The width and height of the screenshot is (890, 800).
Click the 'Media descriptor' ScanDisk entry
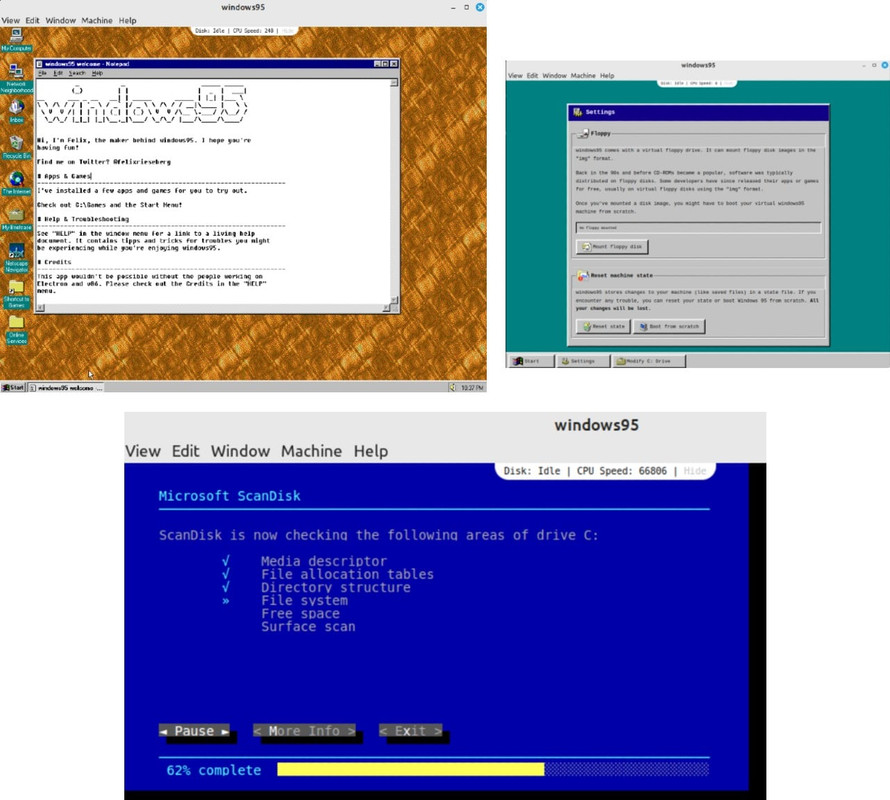pos(324,562)
